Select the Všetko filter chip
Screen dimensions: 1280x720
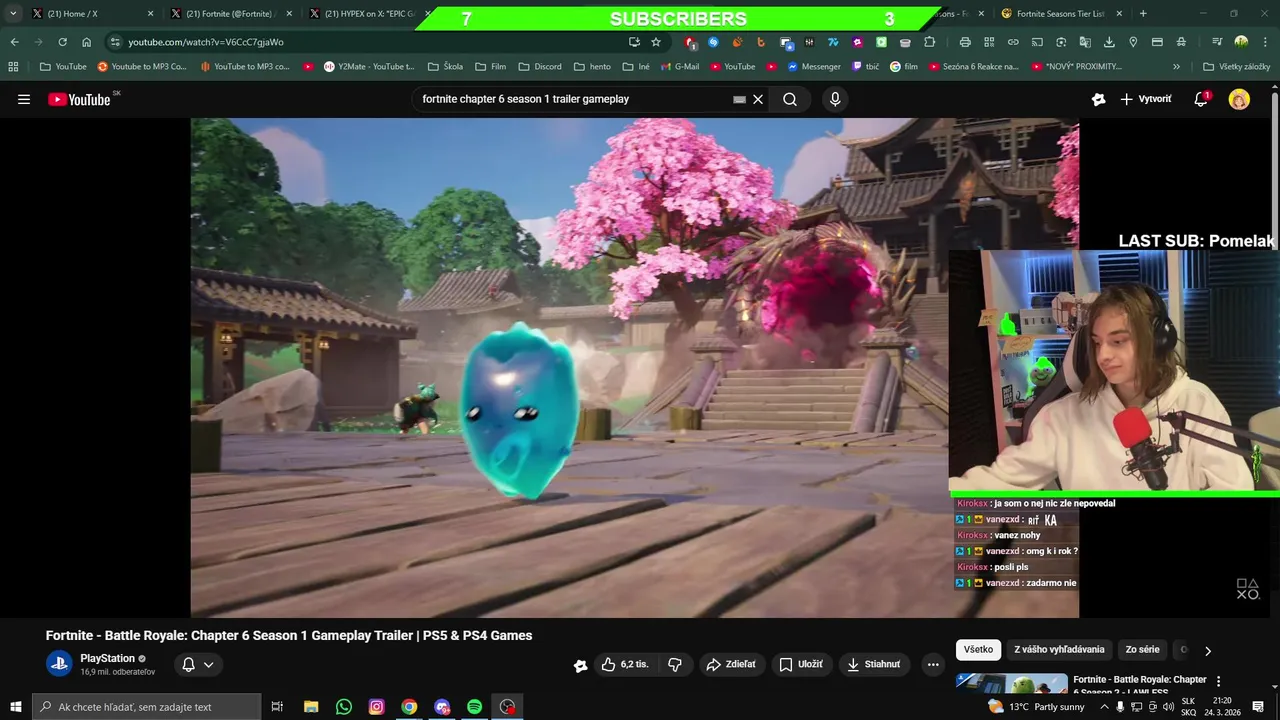pyautogui.click(x=978, y=649)
